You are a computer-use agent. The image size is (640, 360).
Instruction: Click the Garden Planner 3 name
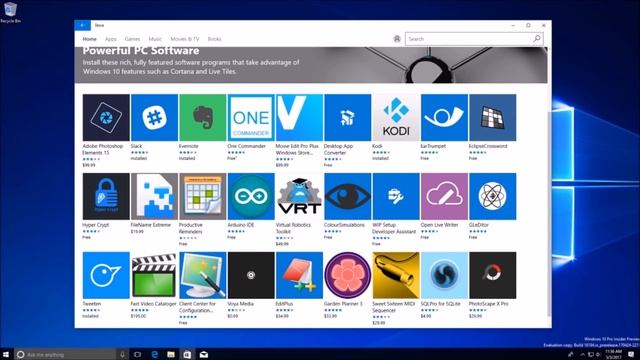tap(343, 304)
